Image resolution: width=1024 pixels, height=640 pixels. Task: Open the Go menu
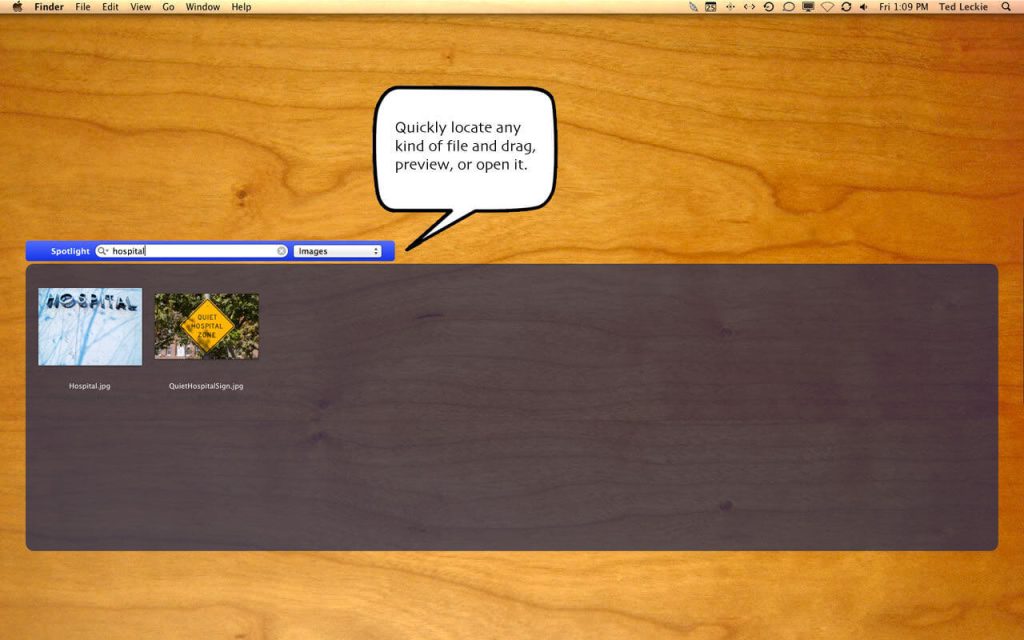click(x=168, y=7)
